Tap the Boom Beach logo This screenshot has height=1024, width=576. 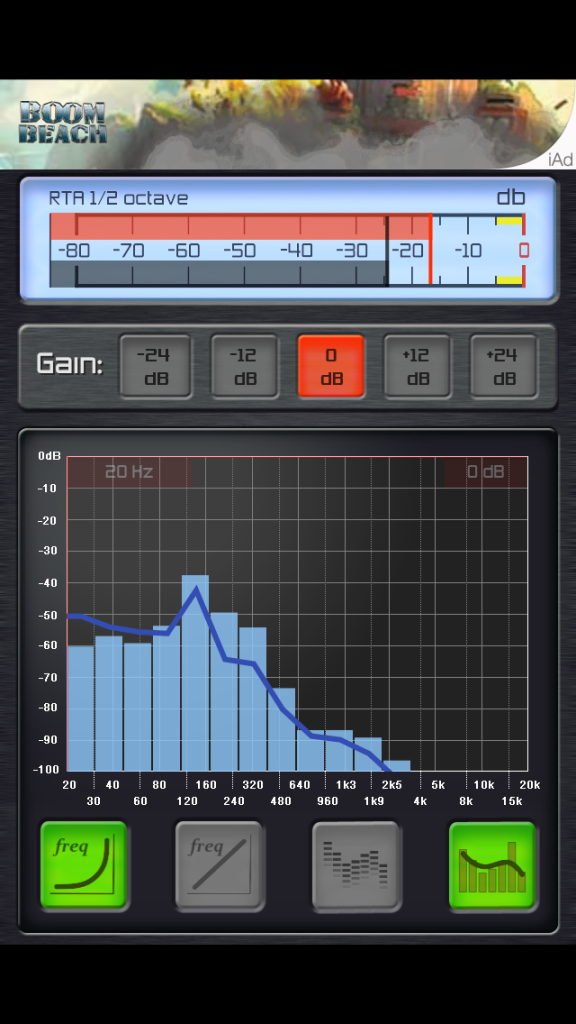point(63,122)
